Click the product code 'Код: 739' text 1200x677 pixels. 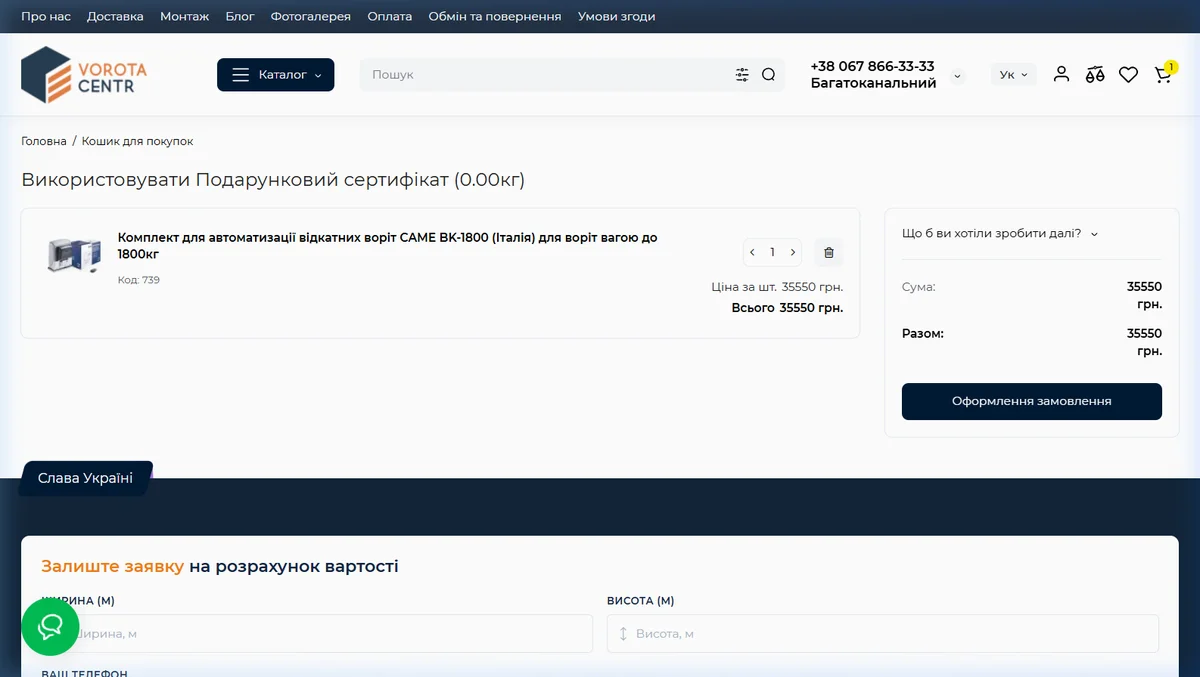point(139,280)
